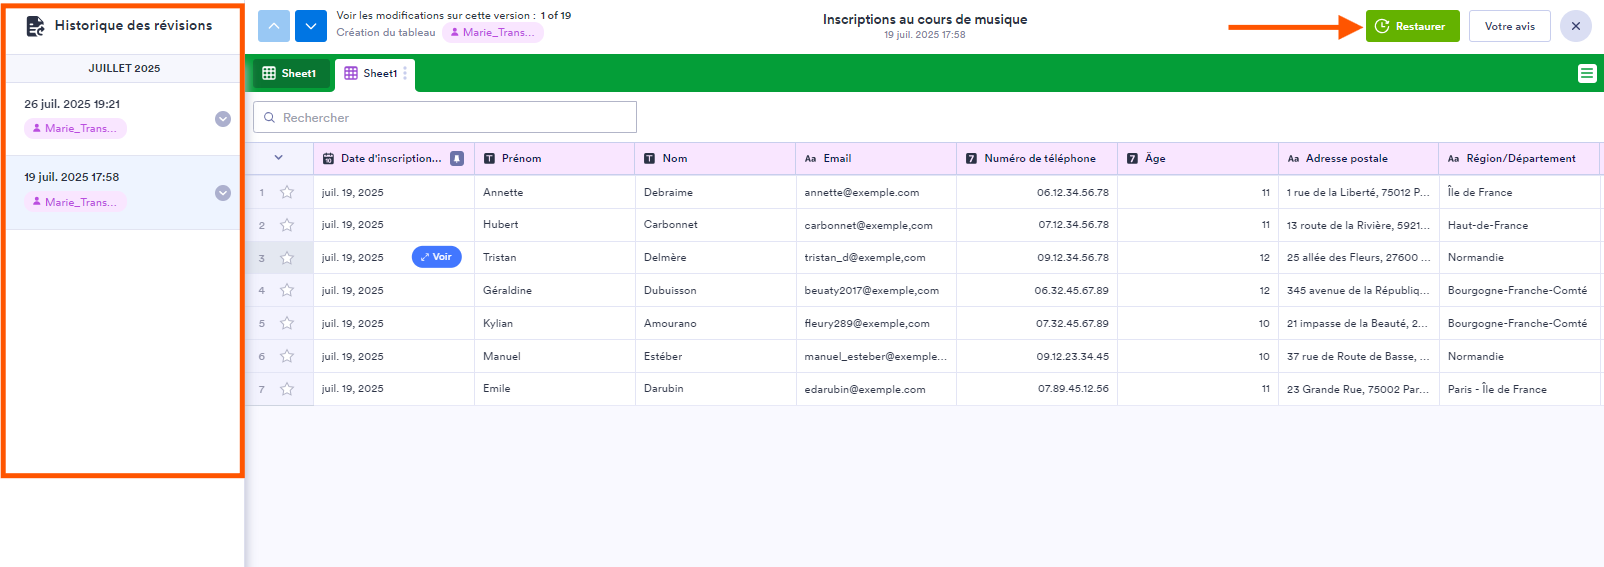Viewport: 1604px width, 567px height.
Task: Click the annette@exemple.com email cell
Action: (x=876, y=192)
